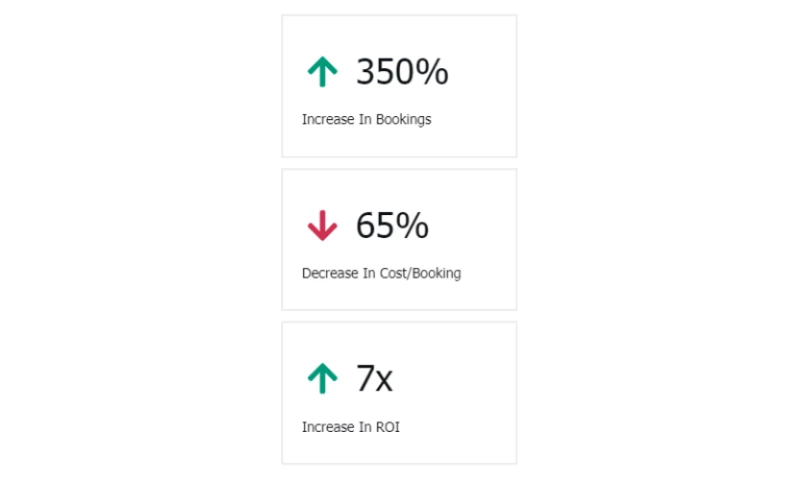Click the word Bookings under 350%
The width and height of the screenshot is (800, 480).
[x=404, y=120]
